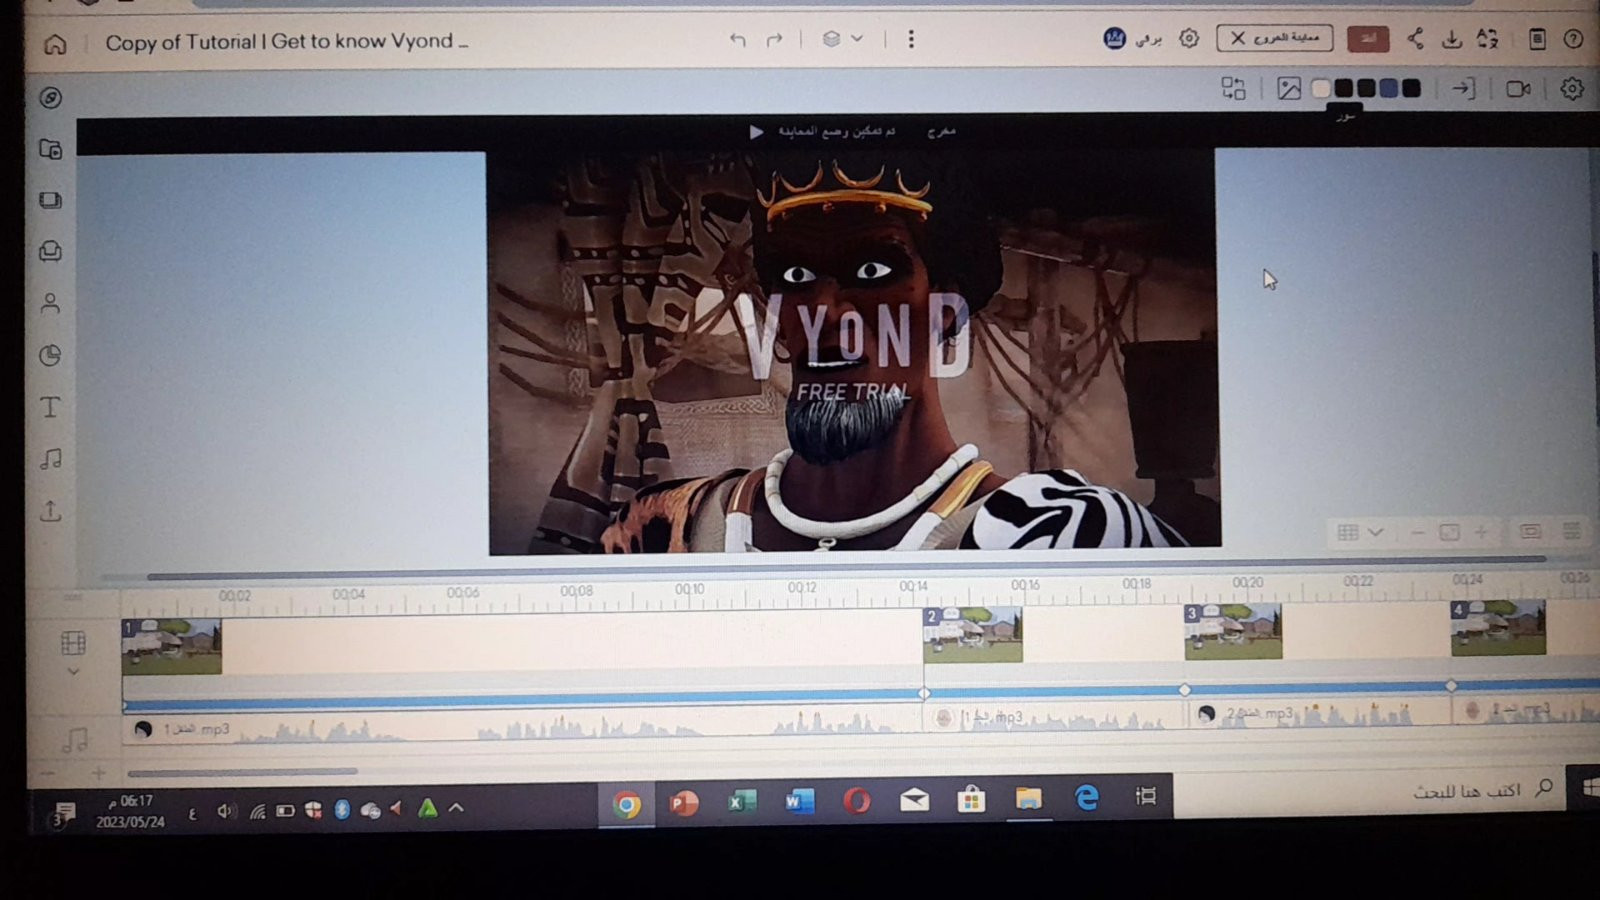Open PowerPoint from the taskbar
1600x900 pixels.
click(x=684, y=803)
